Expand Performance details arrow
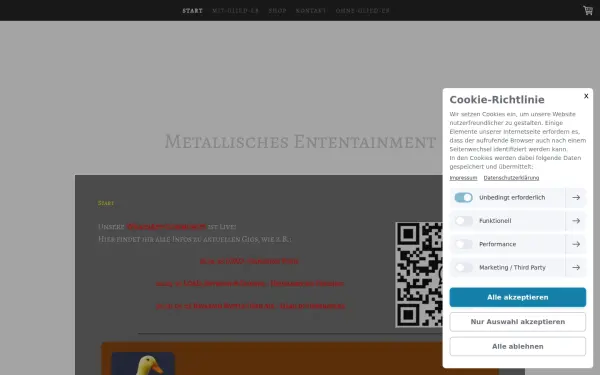The height and width of the screenshot is (375, 600). [x=576, y=244]
